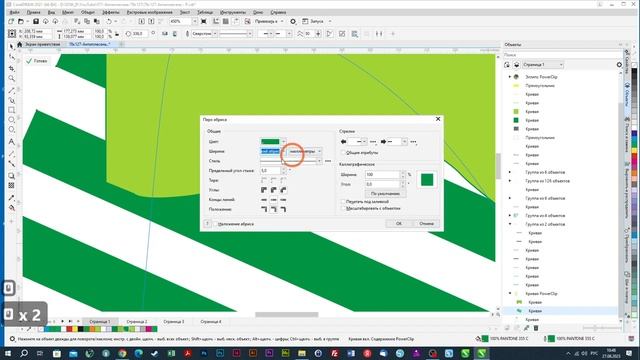
Task: Select the Text tool letter A
Action: click(x=11, y=142)
